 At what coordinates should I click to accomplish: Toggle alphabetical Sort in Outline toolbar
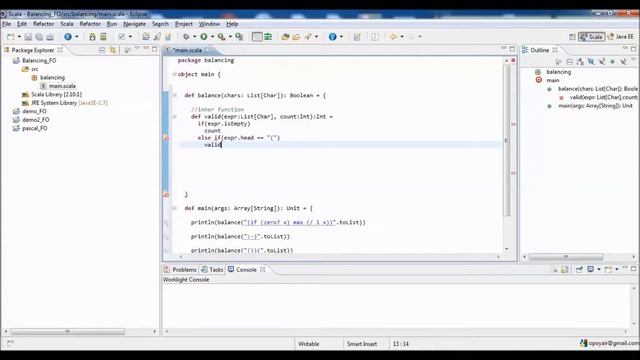580,62
